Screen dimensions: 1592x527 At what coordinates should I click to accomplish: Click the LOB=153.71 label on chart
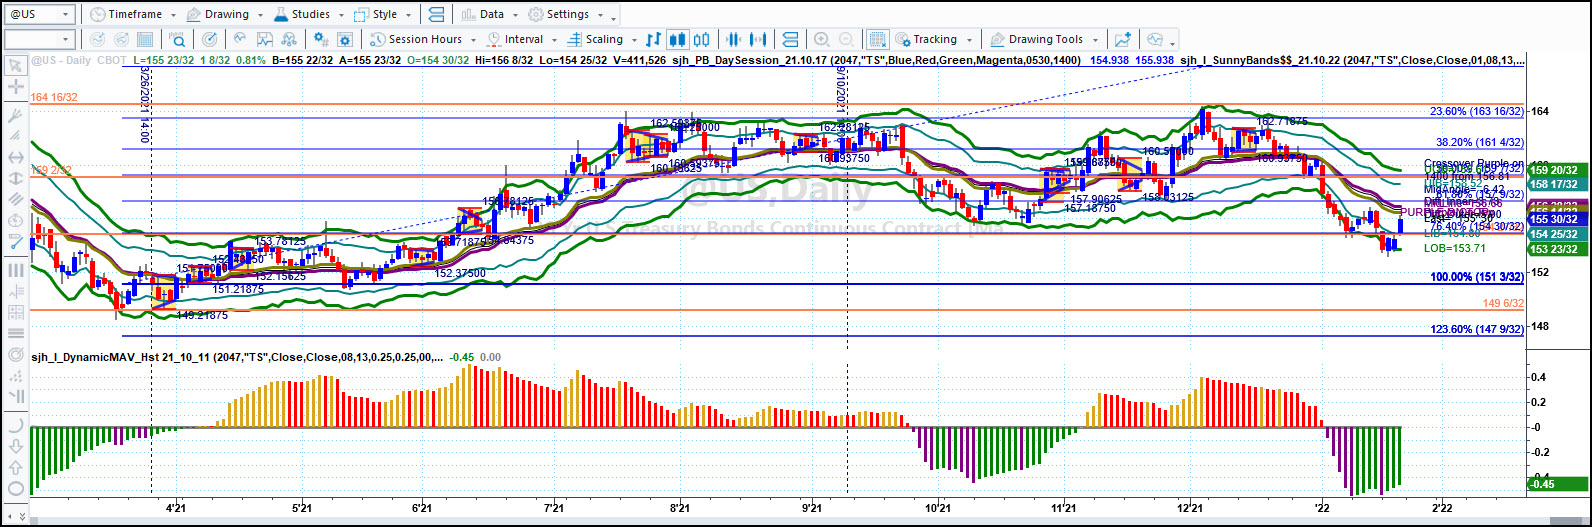click(x=1455, y=247)
